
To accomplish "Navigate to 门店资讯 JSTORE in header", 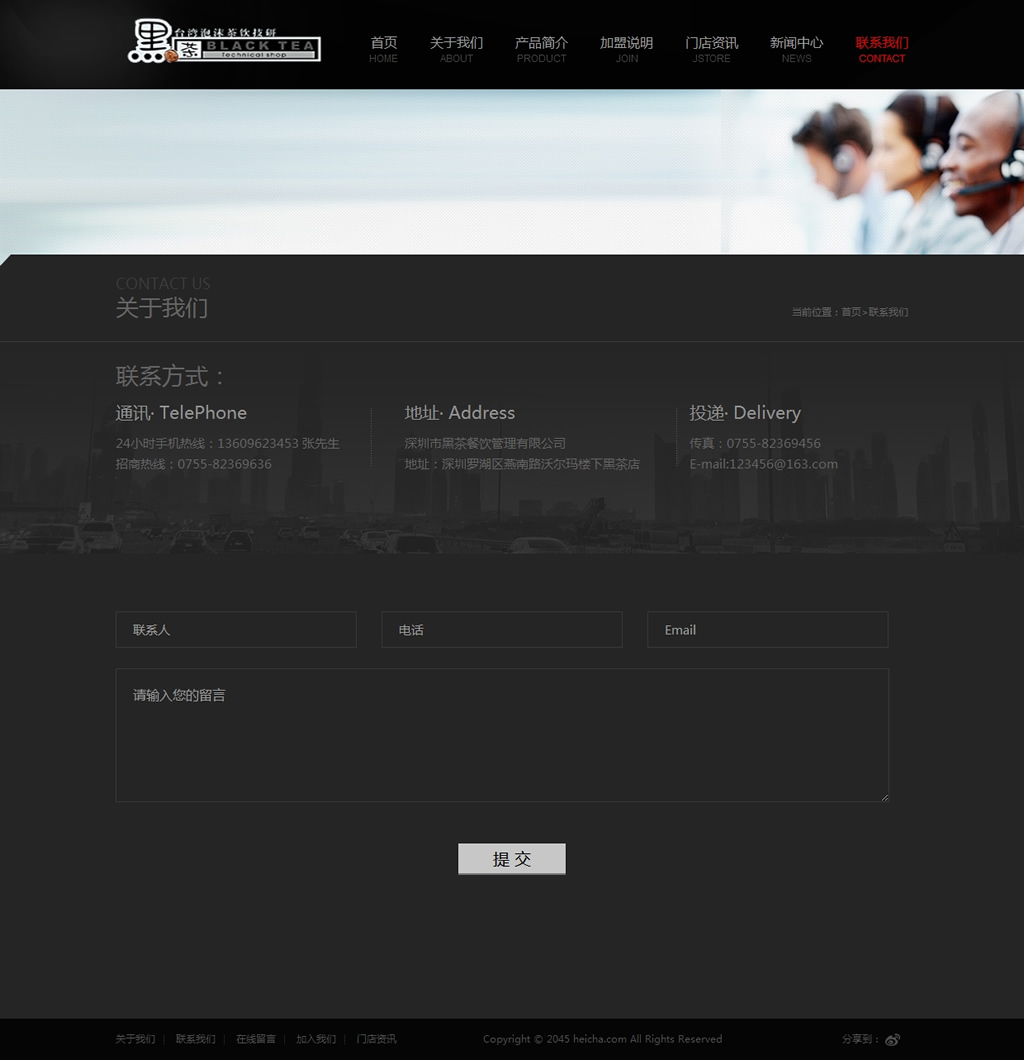I will point(711,49).
